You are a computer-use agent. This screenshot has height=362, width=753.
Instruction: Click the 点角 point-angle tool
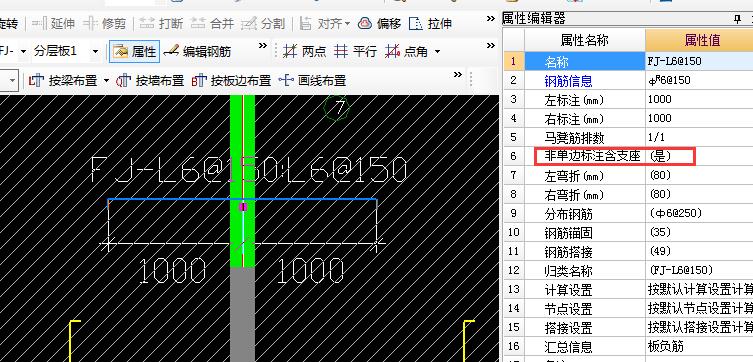407,51
